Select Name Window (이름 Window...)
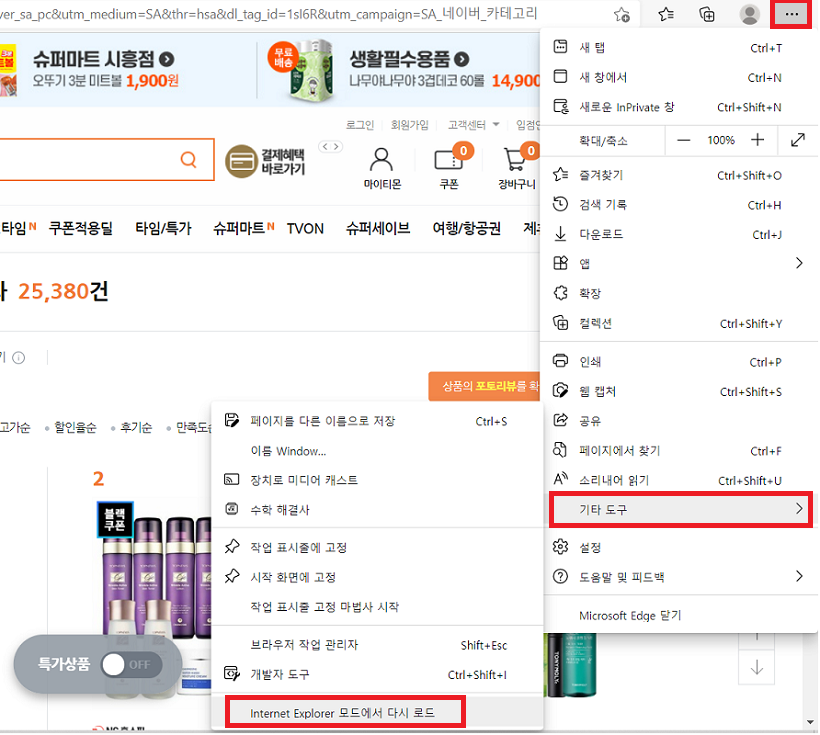The width and height of the screenshot is (820, 735). tap(377, 451)
